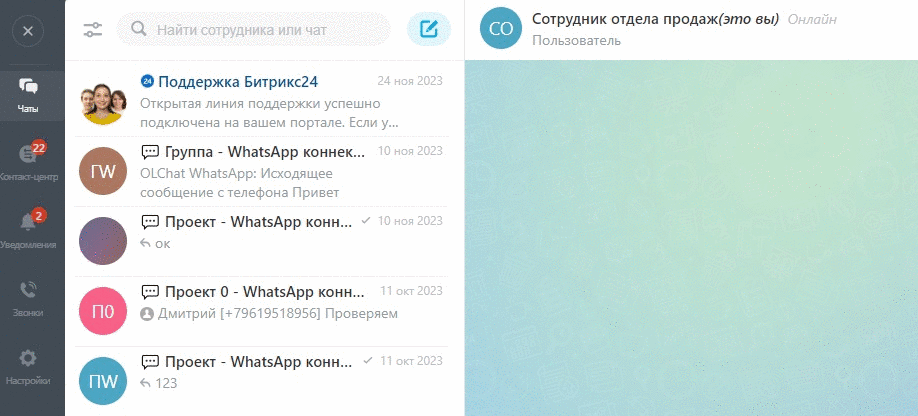The width and height of the screenshot is (918, 416).
Task: Close the messenger with the X button
Action: [x=28, y=30]
